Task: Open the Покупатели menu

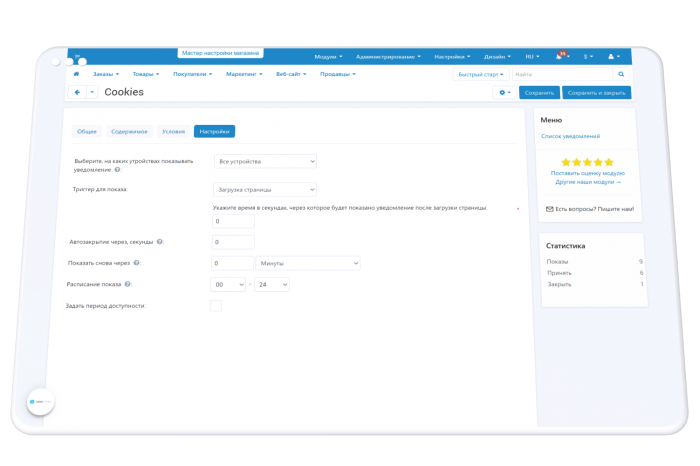Action: [192, 74]
